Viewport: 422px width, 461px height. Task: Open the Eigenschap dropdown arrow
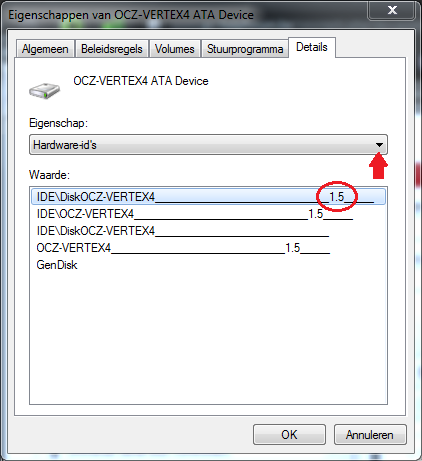click(379, 145)
